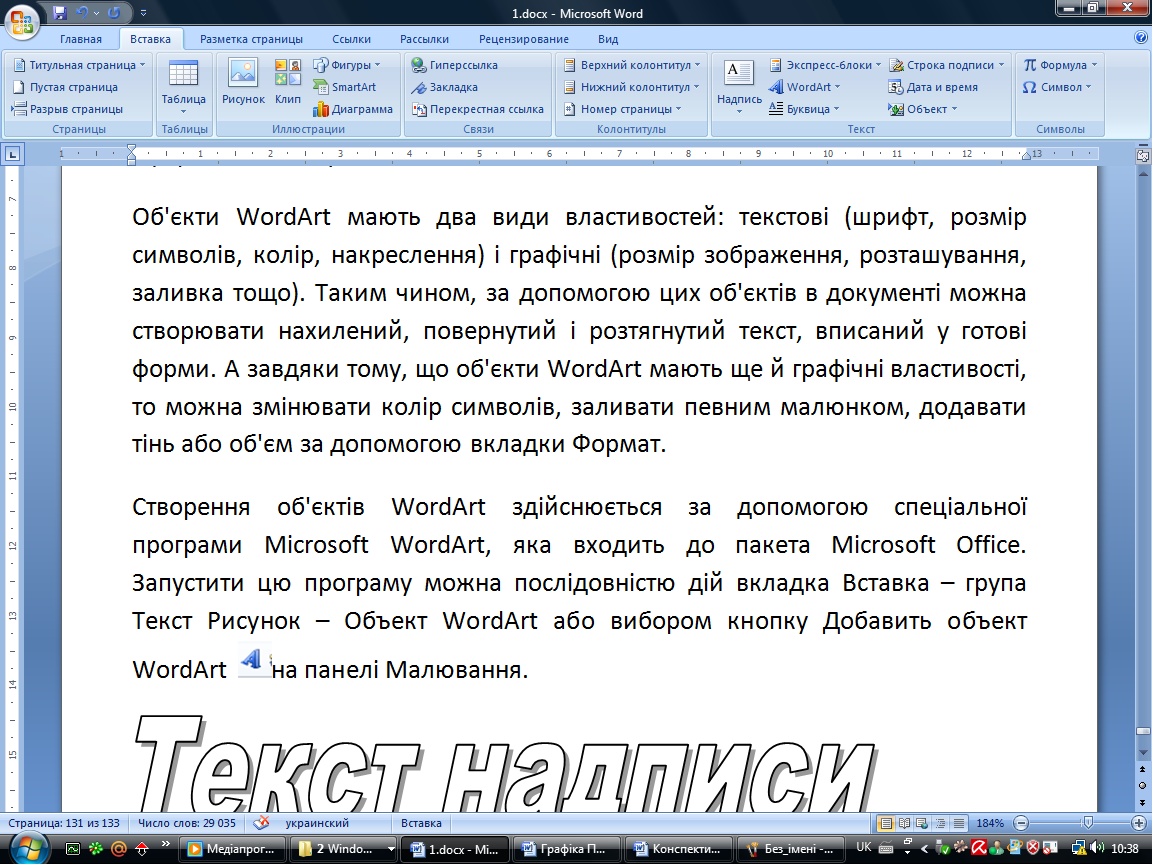This screenshot has height=864, width=1152.
Task: Click the Office button logo
Action: coord(21,22)
